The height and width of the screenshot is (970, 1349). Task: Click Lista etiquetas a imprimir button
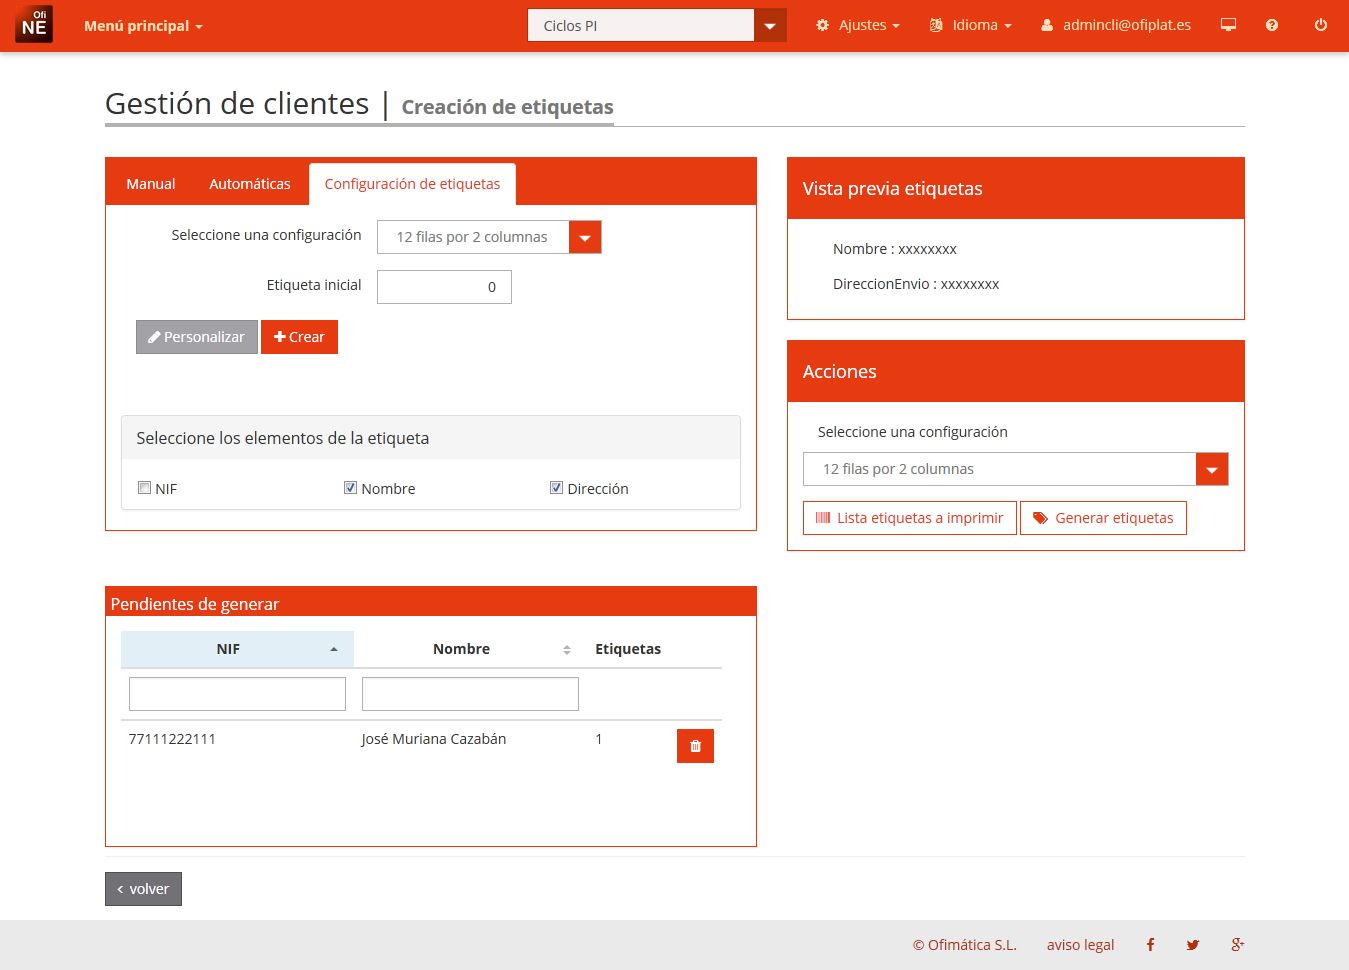[910, 518]
